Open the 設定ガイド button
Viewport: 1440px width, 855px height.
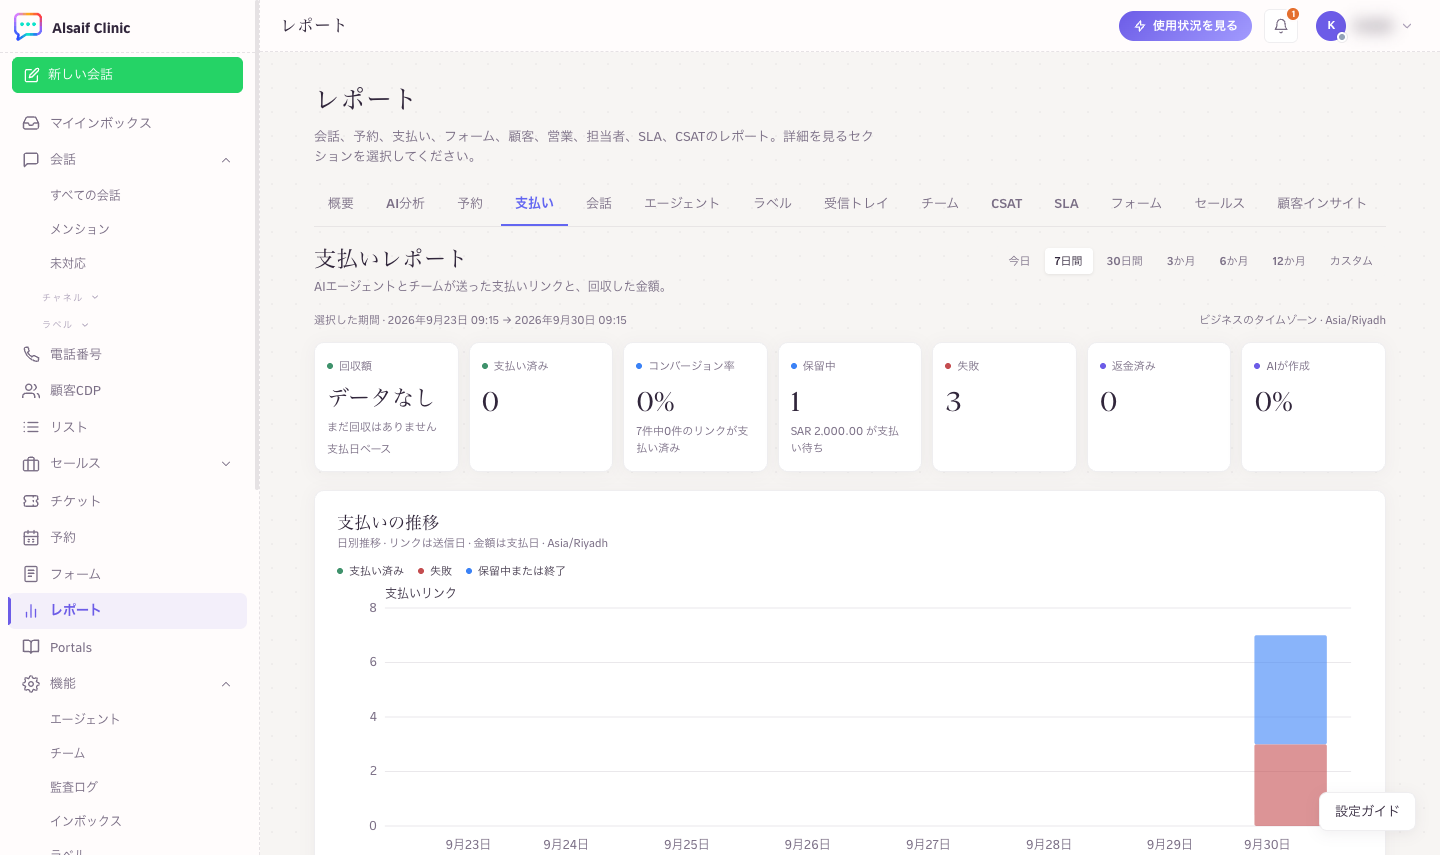pos(1367,811)
